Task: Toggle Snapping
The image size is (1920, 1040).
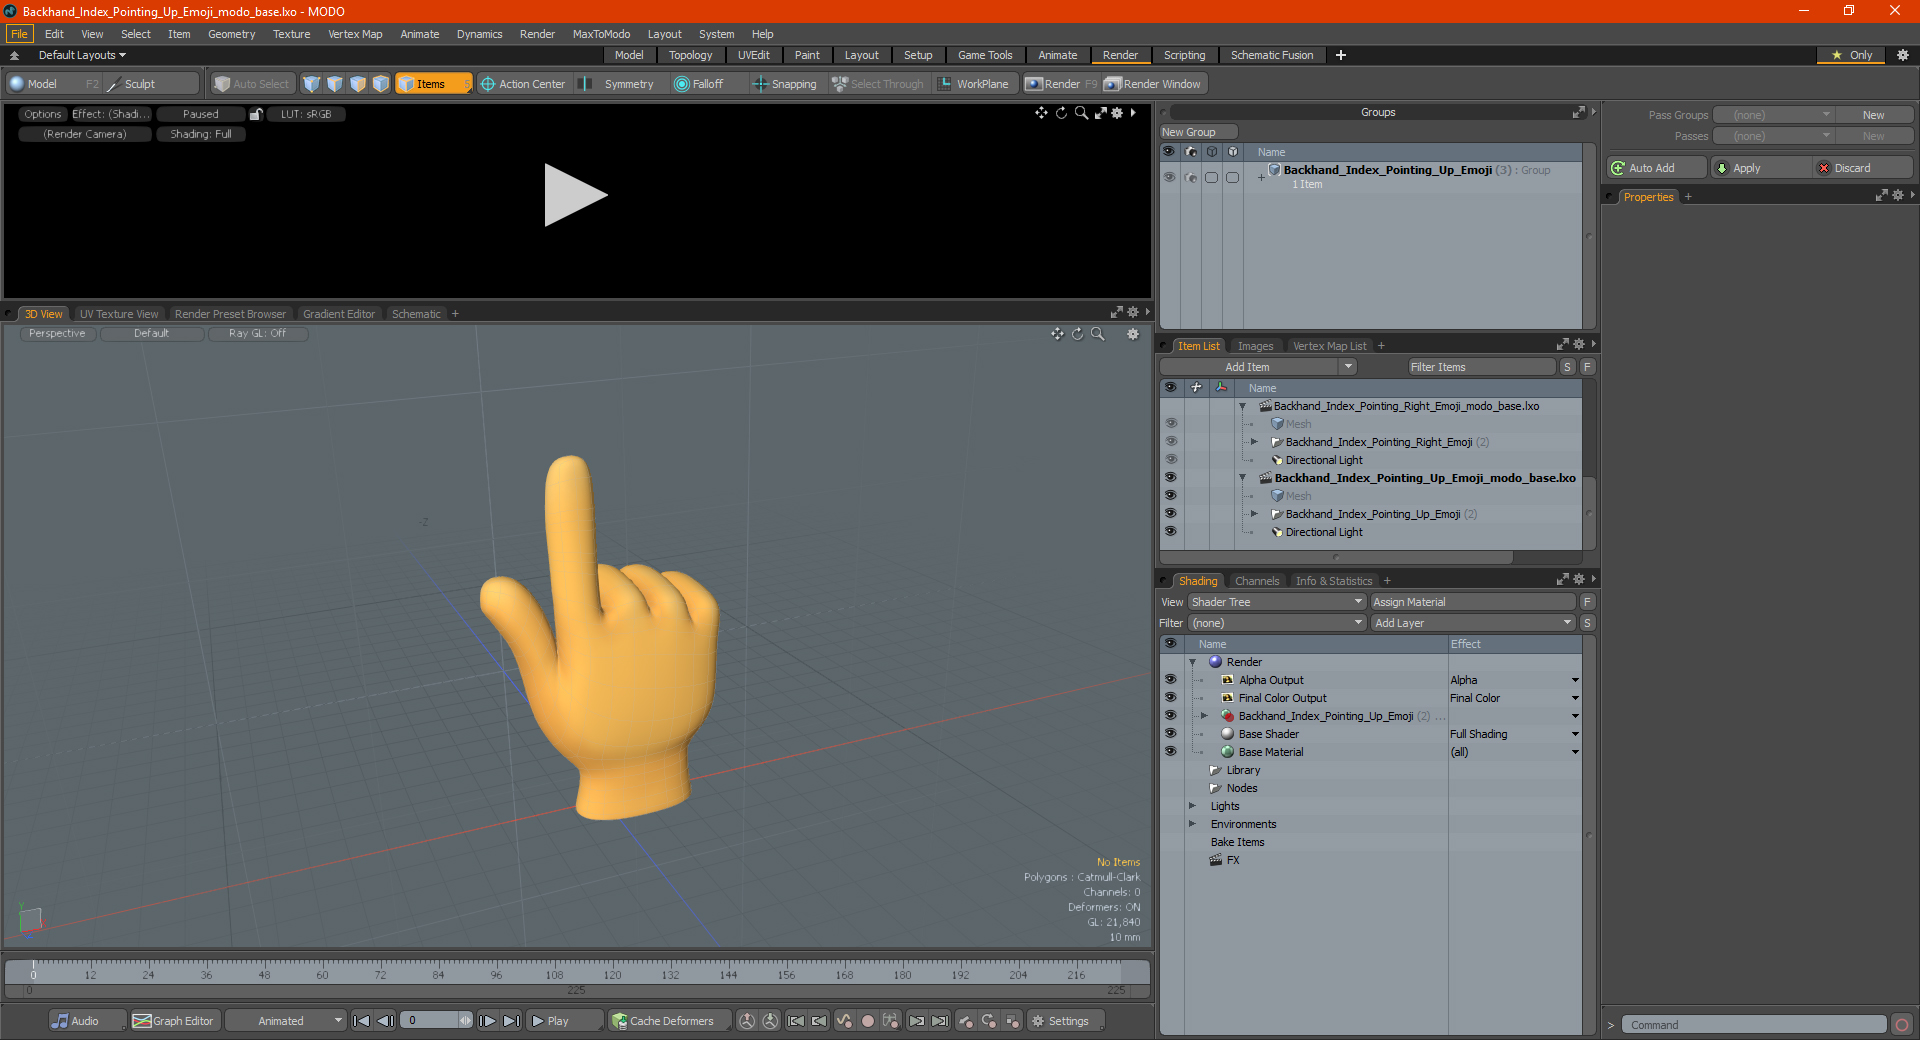Action: pyautogui.click(x=785, y=84)
